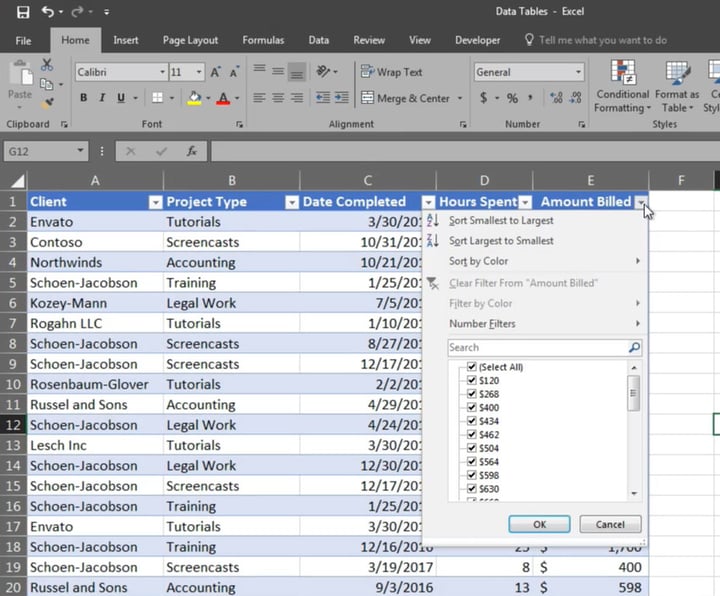The height and width of the screenshot is (596, 720).
Task: Toggle the (Select All) checkbox
Action: tap(472, 366)
